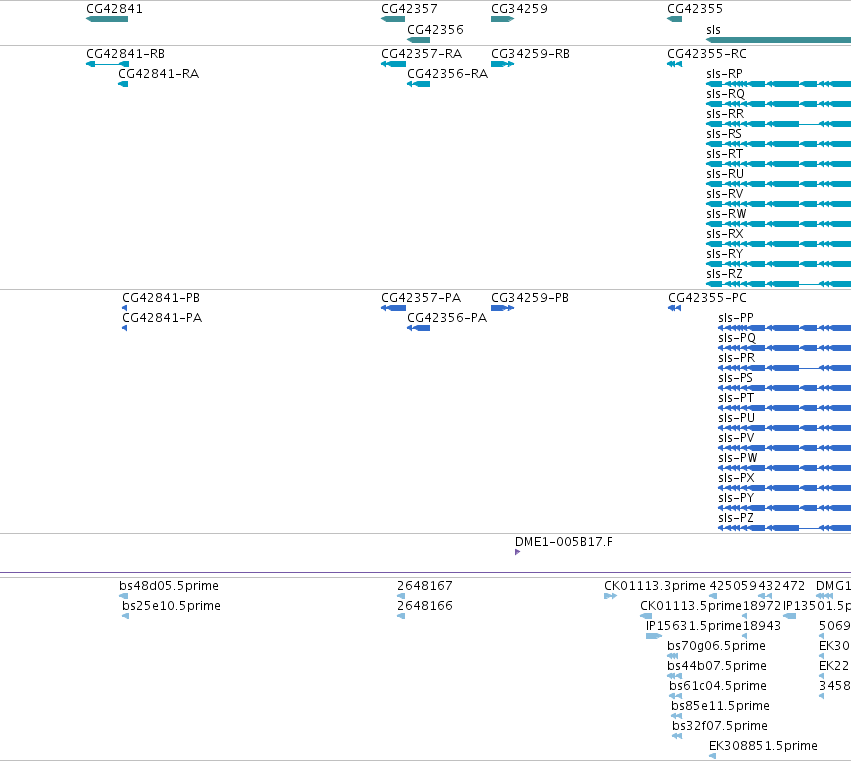Select transcript CG34259-RB
Viewport: 851px width, 761px height.
[x=502, y=64]
